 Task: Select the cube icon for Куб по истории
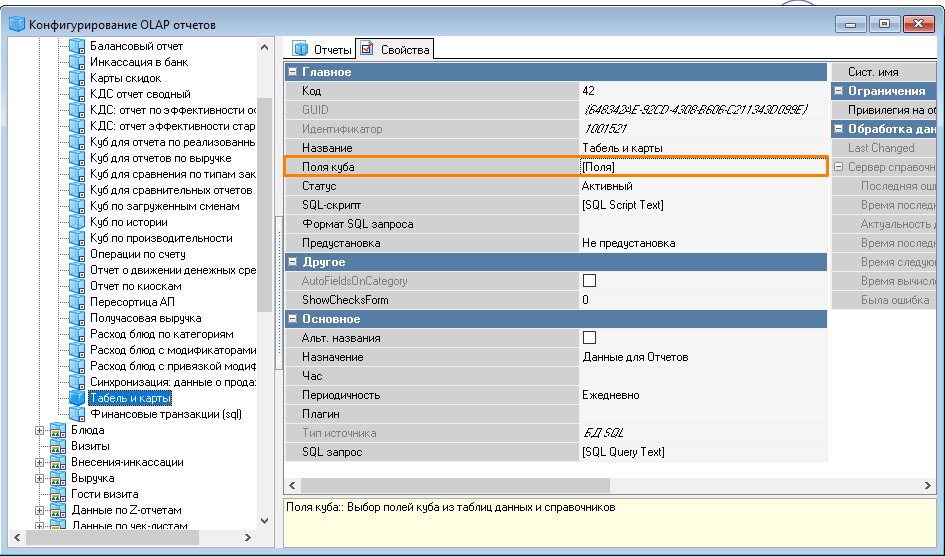(77, 222)
